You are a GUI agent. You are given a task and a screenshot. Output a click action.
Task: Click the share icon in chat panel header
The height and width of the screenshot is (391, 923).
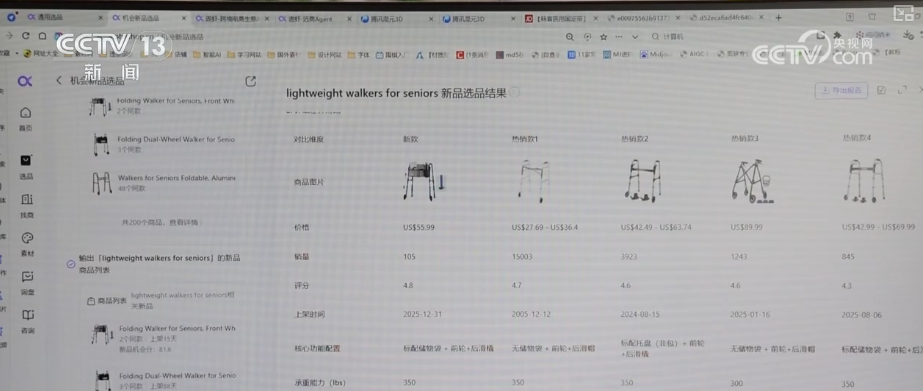point(251,81)
